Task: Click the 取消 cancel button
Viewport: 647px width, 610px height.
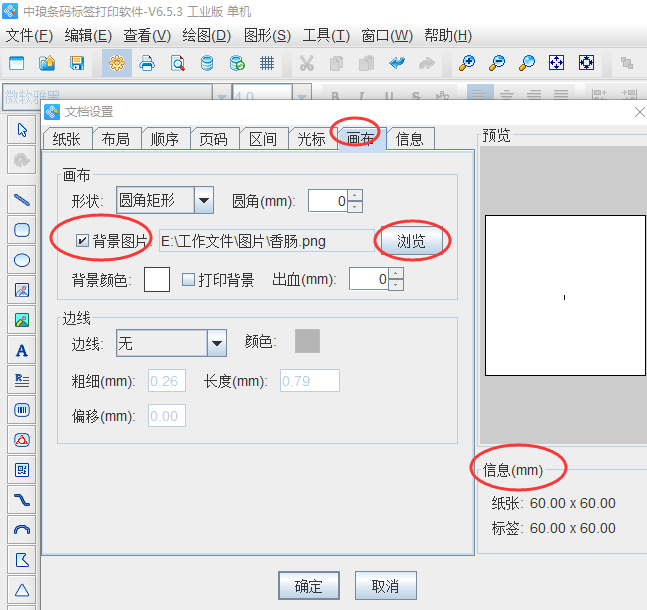Action: coord(385,586)
